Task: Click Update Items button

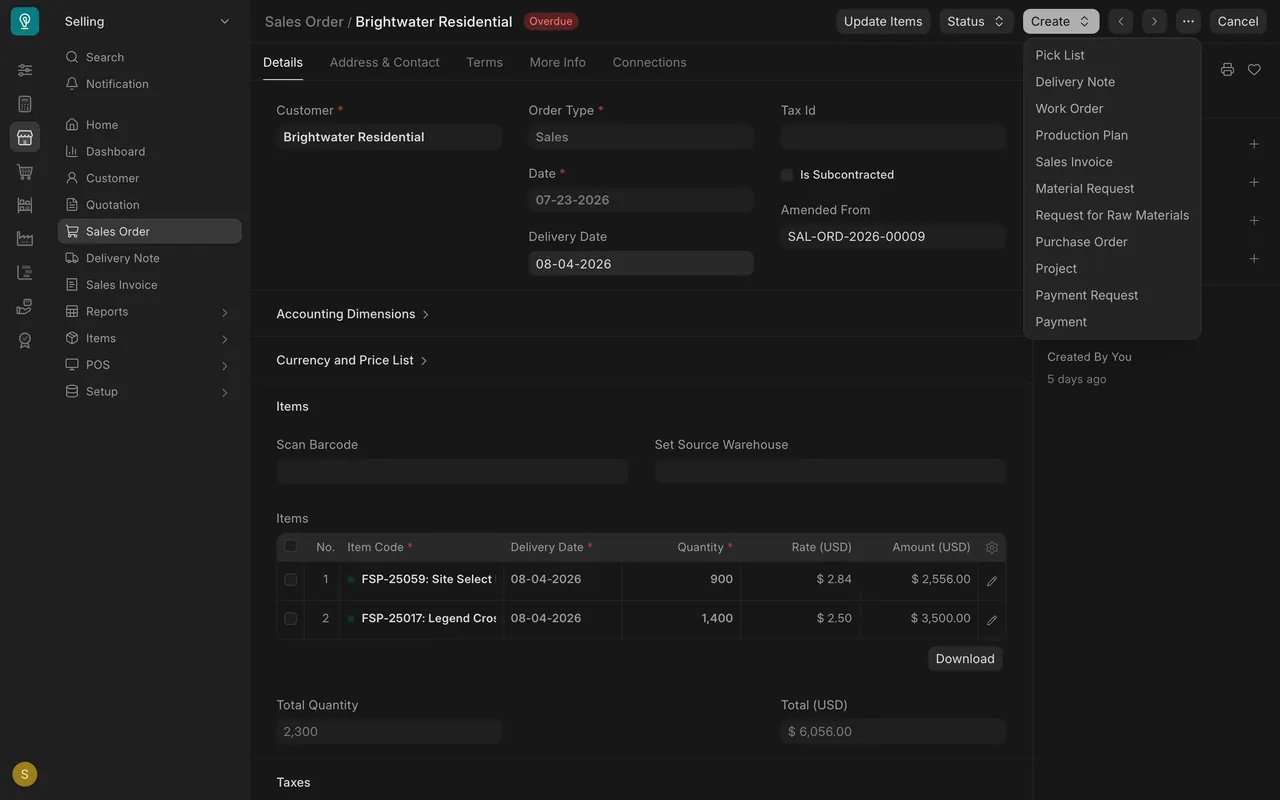Action: point(883,21)
